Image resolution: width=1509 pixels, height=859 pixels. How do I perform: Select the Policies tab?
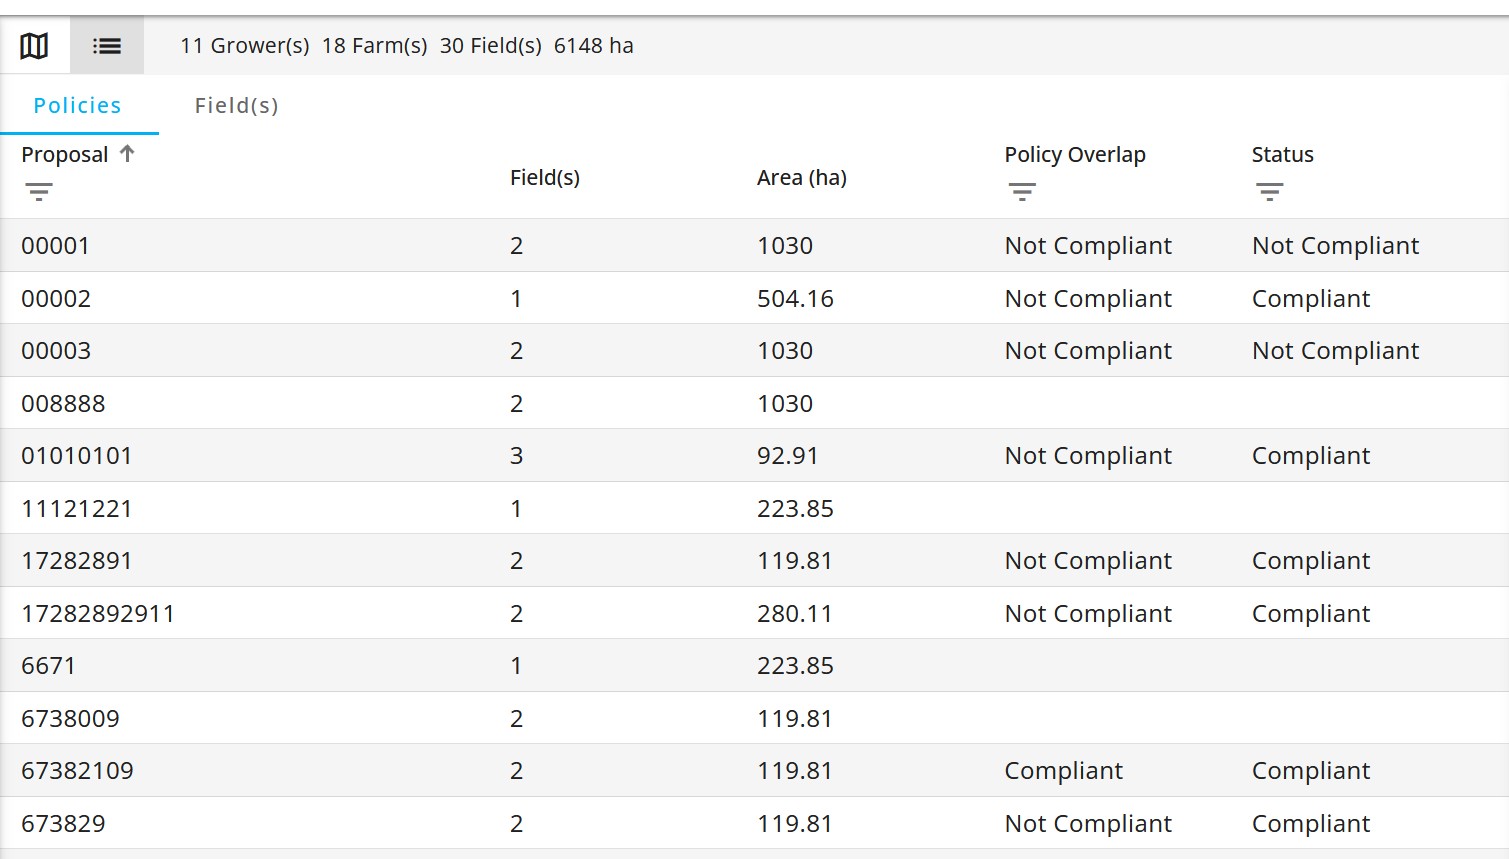pyautogui.click(x=77, y=105)
